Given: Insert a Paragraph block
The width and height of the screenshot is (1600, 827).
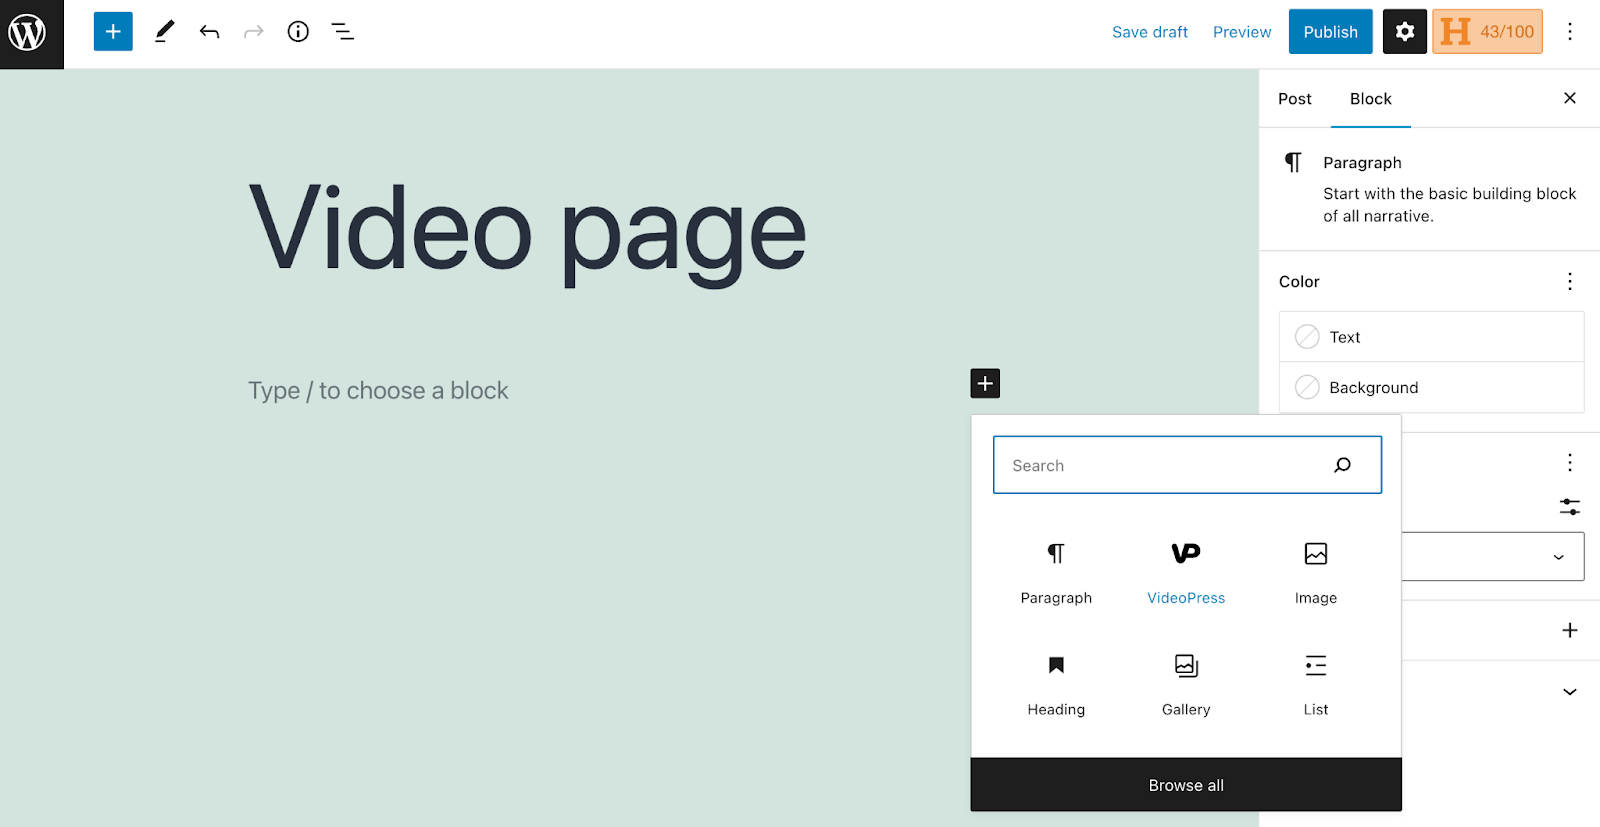Looking at the screenshot, I should (1056, 573).
